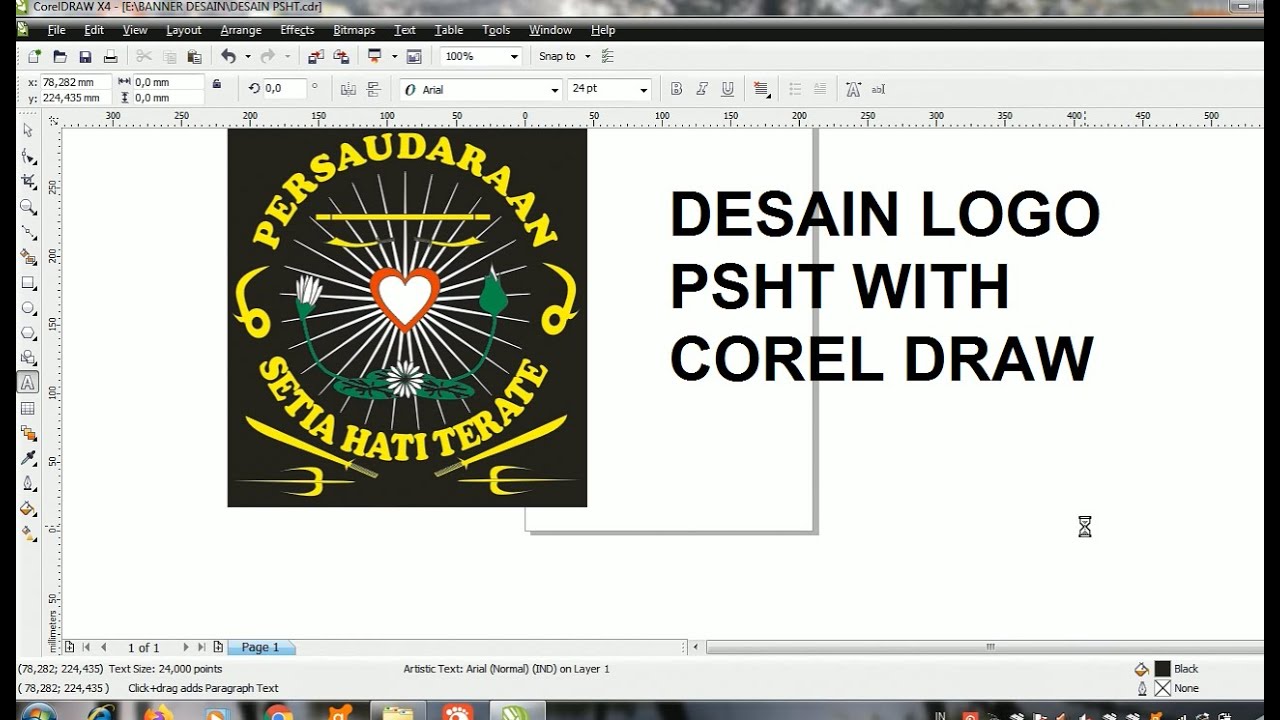Select the Eyedropper tool

tap(28, 458)
